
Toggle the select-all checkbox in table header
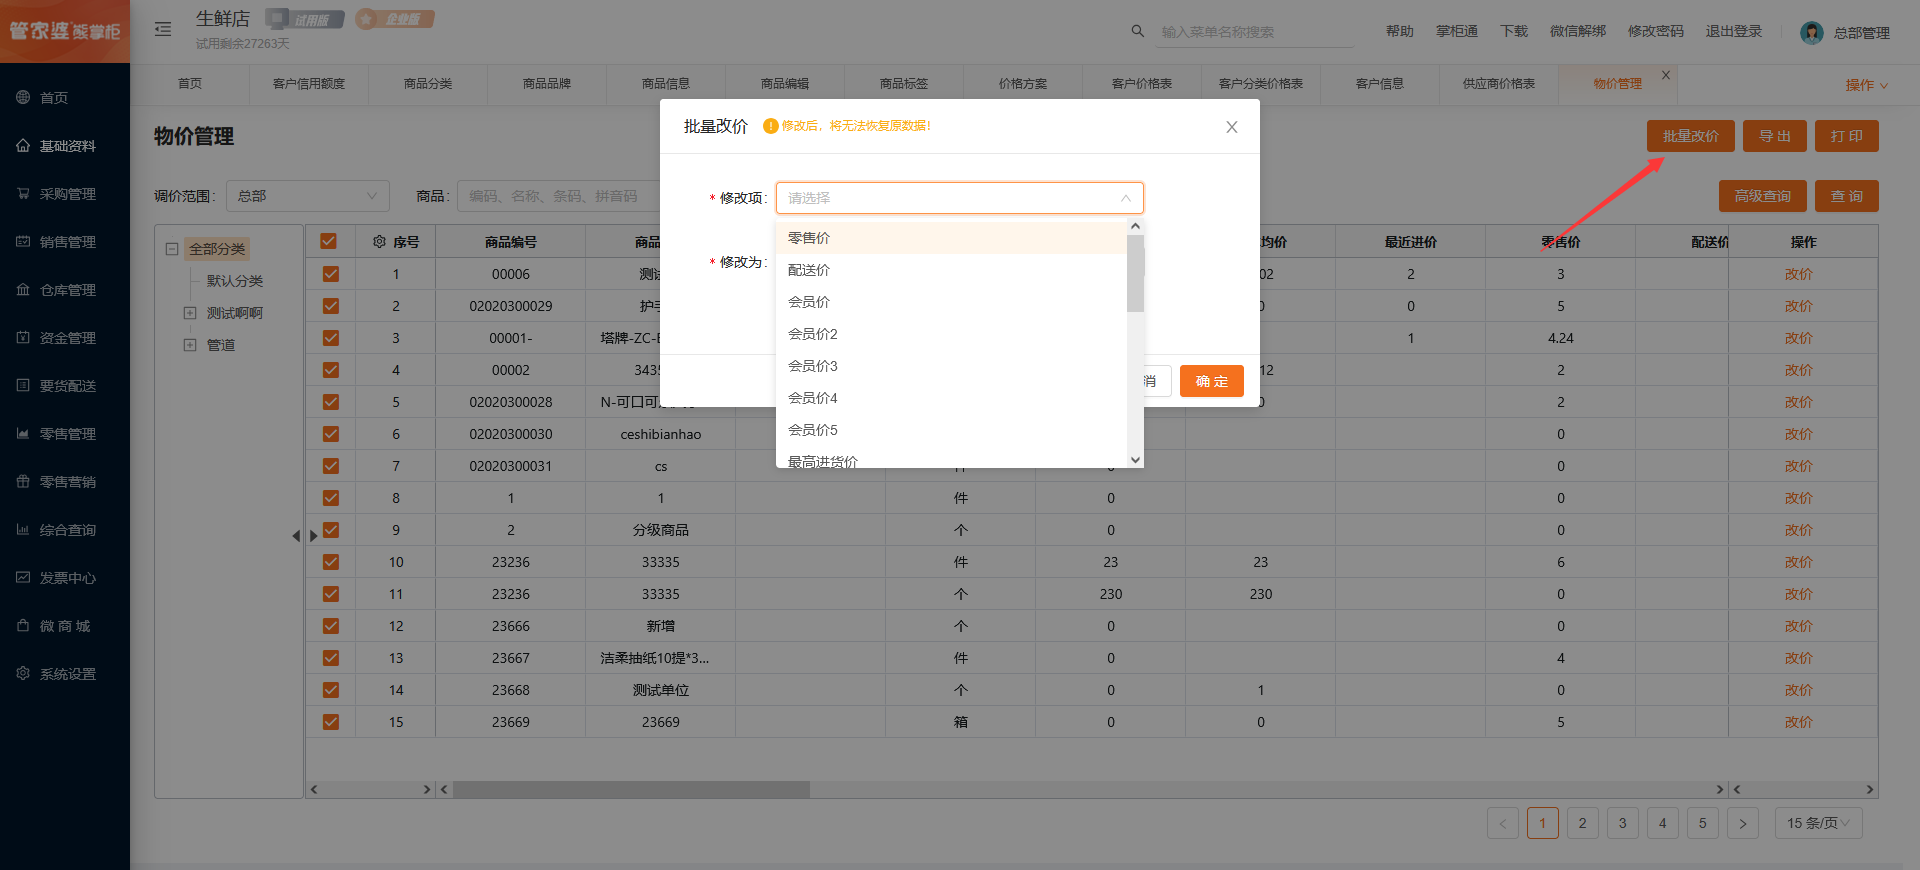[328, 241]
